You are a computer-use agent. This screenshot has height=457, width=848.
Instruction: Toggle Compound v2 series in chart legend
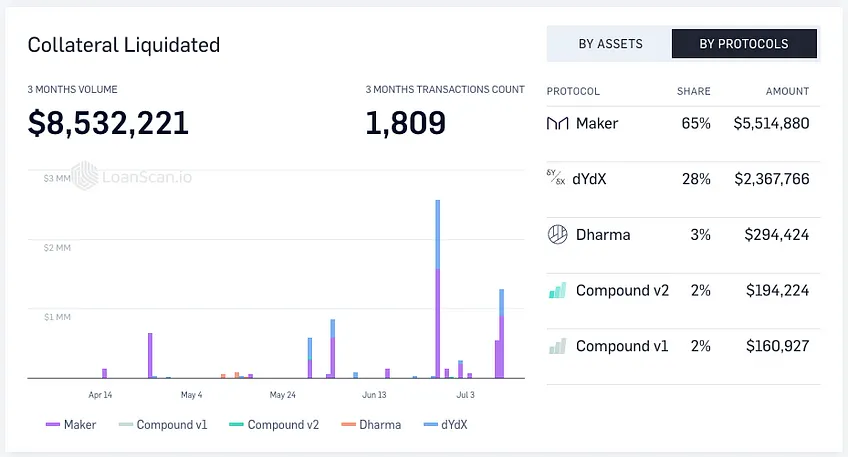[274, 425]
